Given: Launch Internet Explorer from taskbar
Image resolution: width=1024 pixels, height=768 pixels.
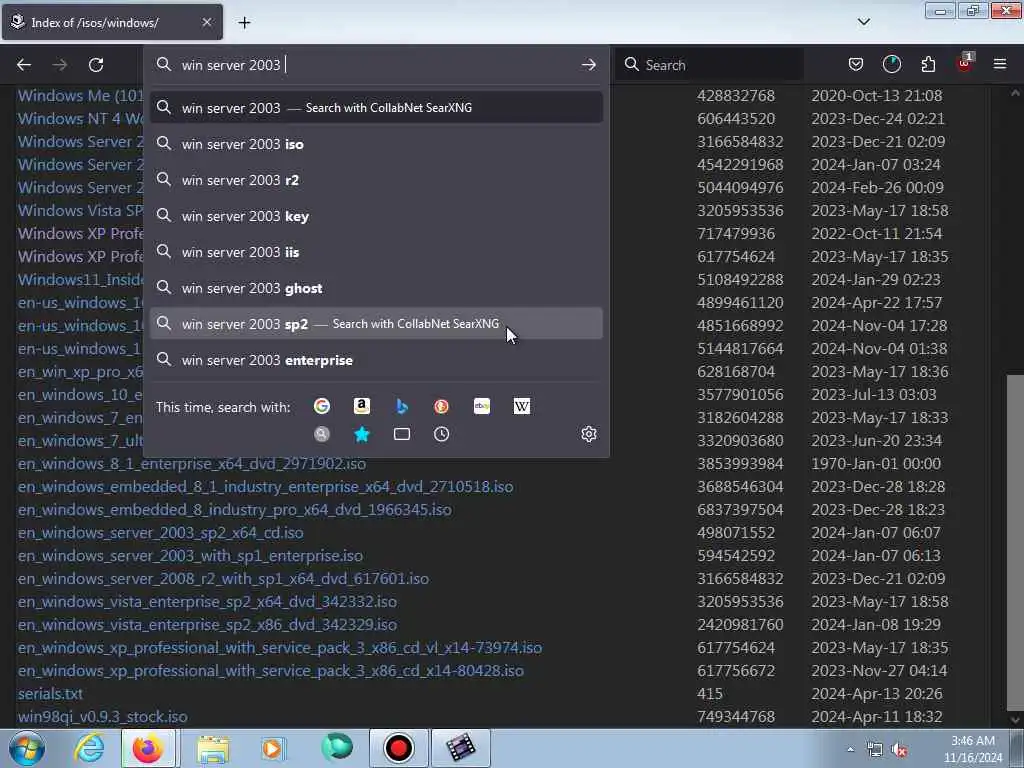Looking at the screenshot, I should click(x=89, y=748).
